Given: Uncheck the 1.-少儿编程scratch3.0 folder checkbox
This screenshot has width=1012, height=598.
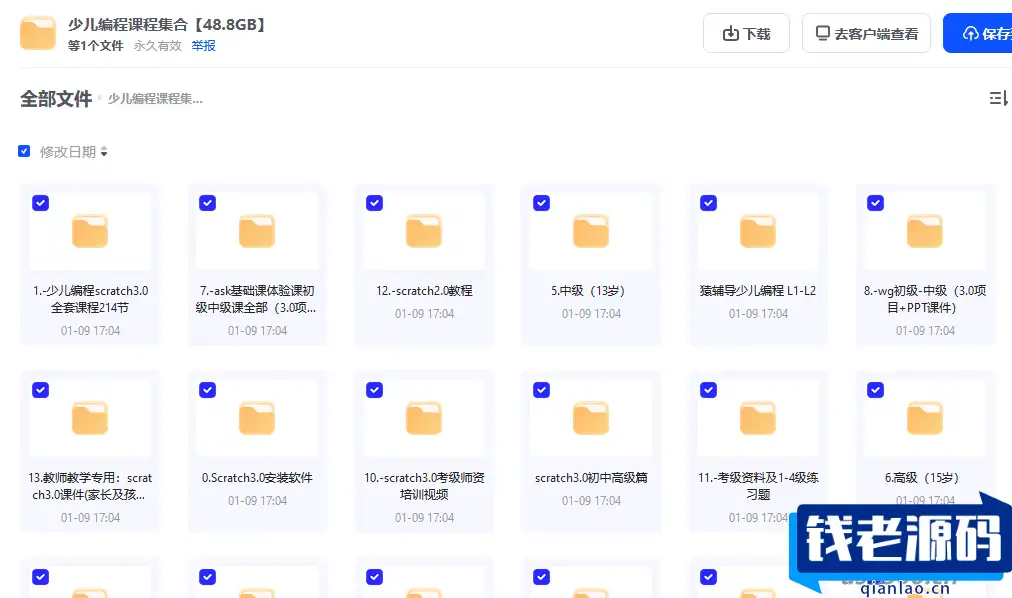Looking at the screenshot, I should (x=41, y=203).
